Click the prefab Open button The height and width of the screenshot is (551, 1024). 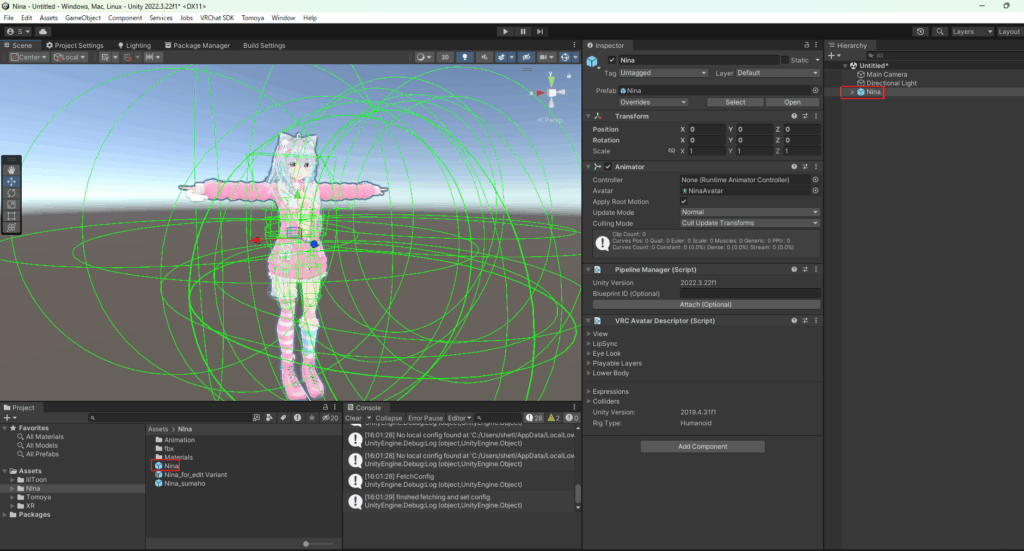click(x=792, y=102)
